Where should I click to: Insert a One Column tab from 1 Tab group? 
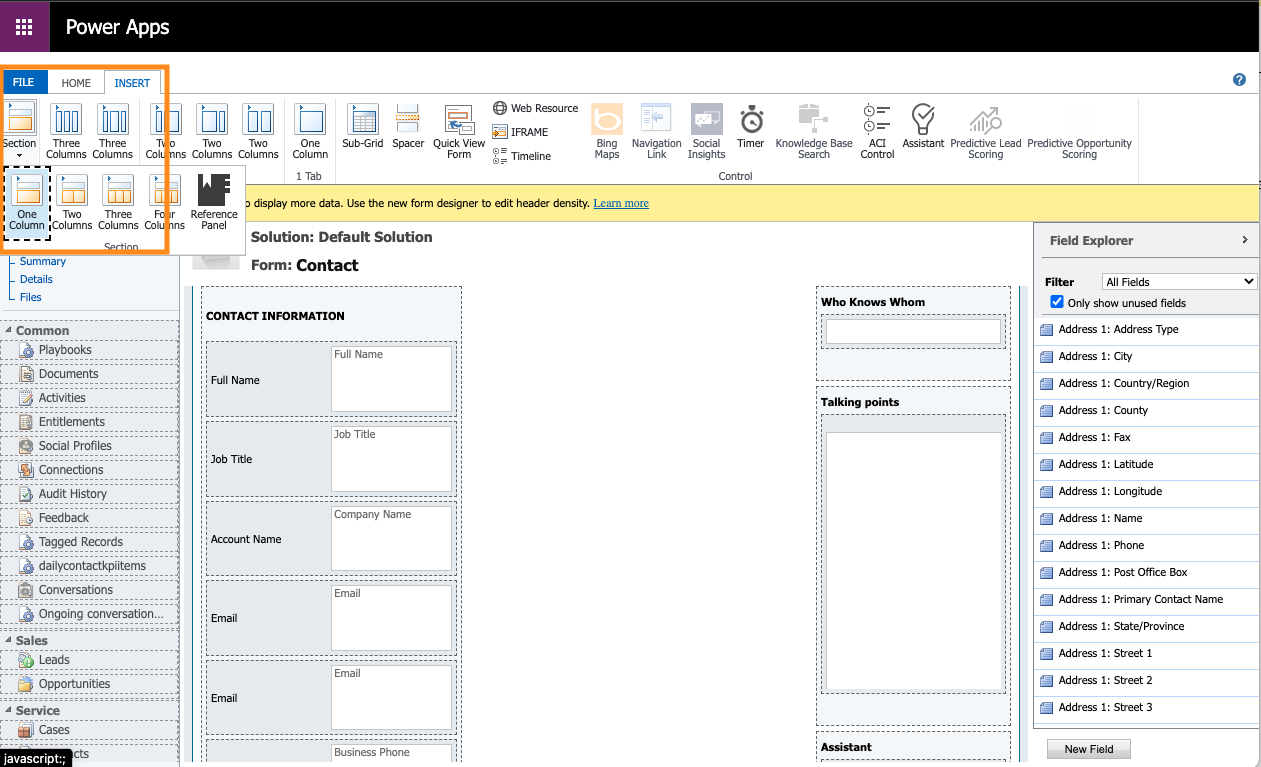(310, 132)
